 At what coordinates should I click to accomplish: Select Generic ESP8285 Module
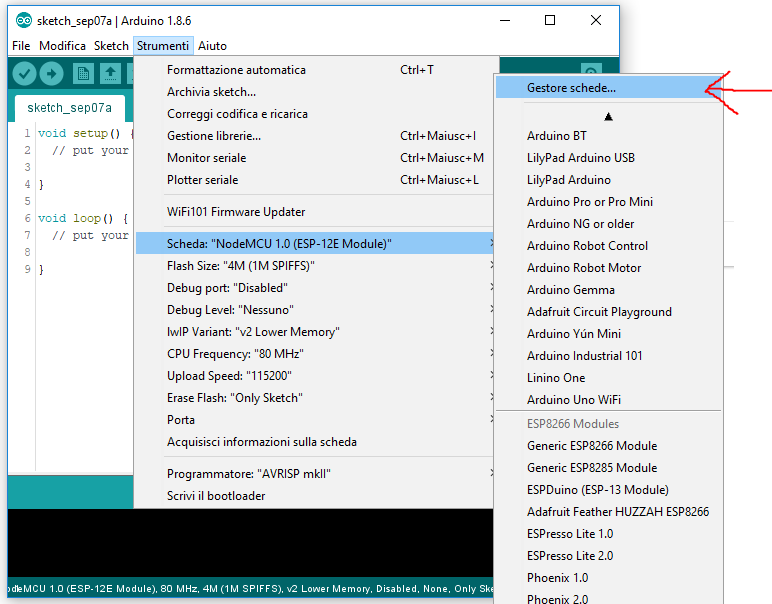pyautogui.click(x=609, y=468)
